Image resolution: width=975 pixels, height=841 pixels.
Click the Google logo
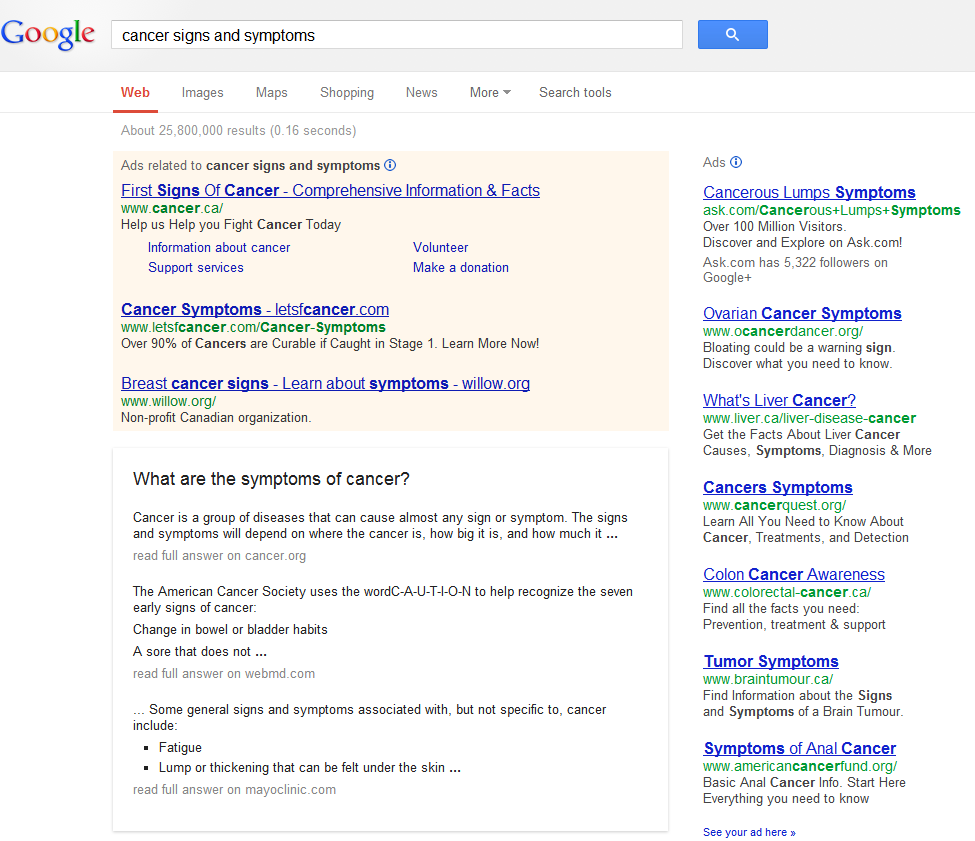(48, 34)
